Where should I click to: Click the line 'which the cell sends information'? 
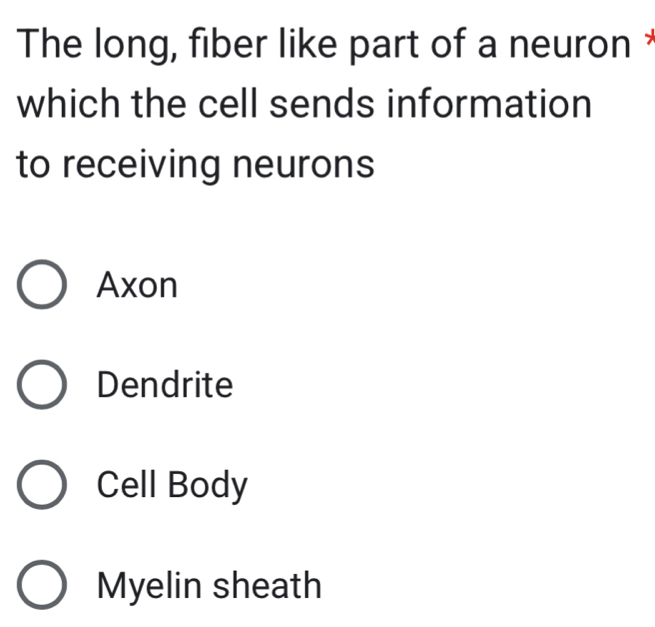click(x=304, y=104)
